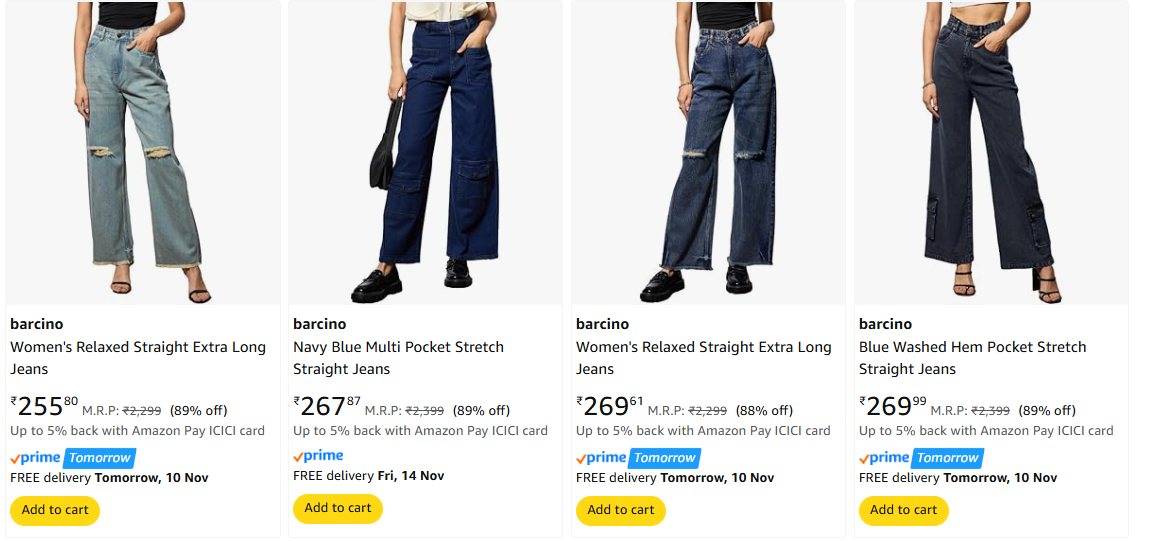Click the ₹267.87 price of Navy Blue jeans
This screenshot has width=1154, height=541.
pos(327,406)
